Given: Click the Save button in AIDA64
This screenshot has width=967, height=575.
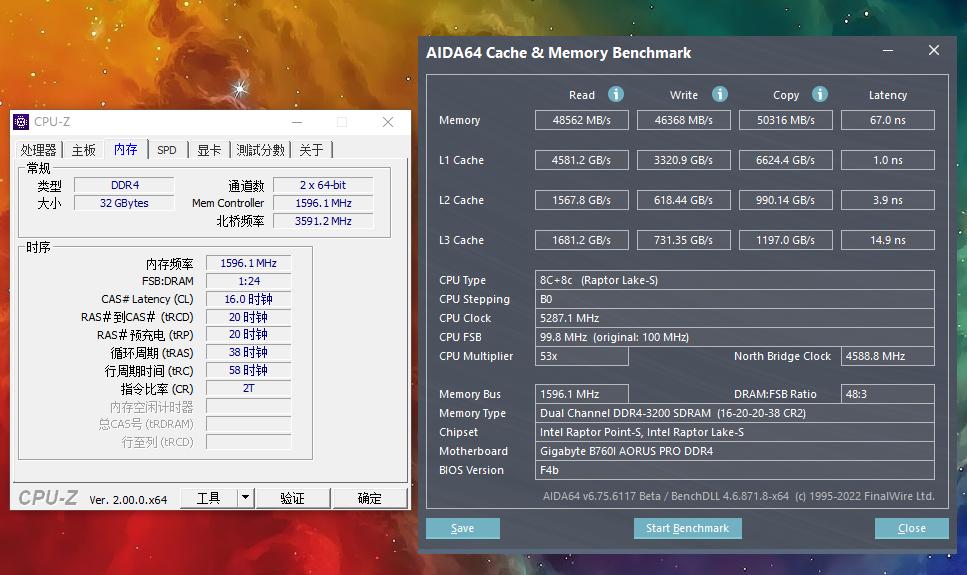Looking at the screenshot, I should click(x=463, y=528).
